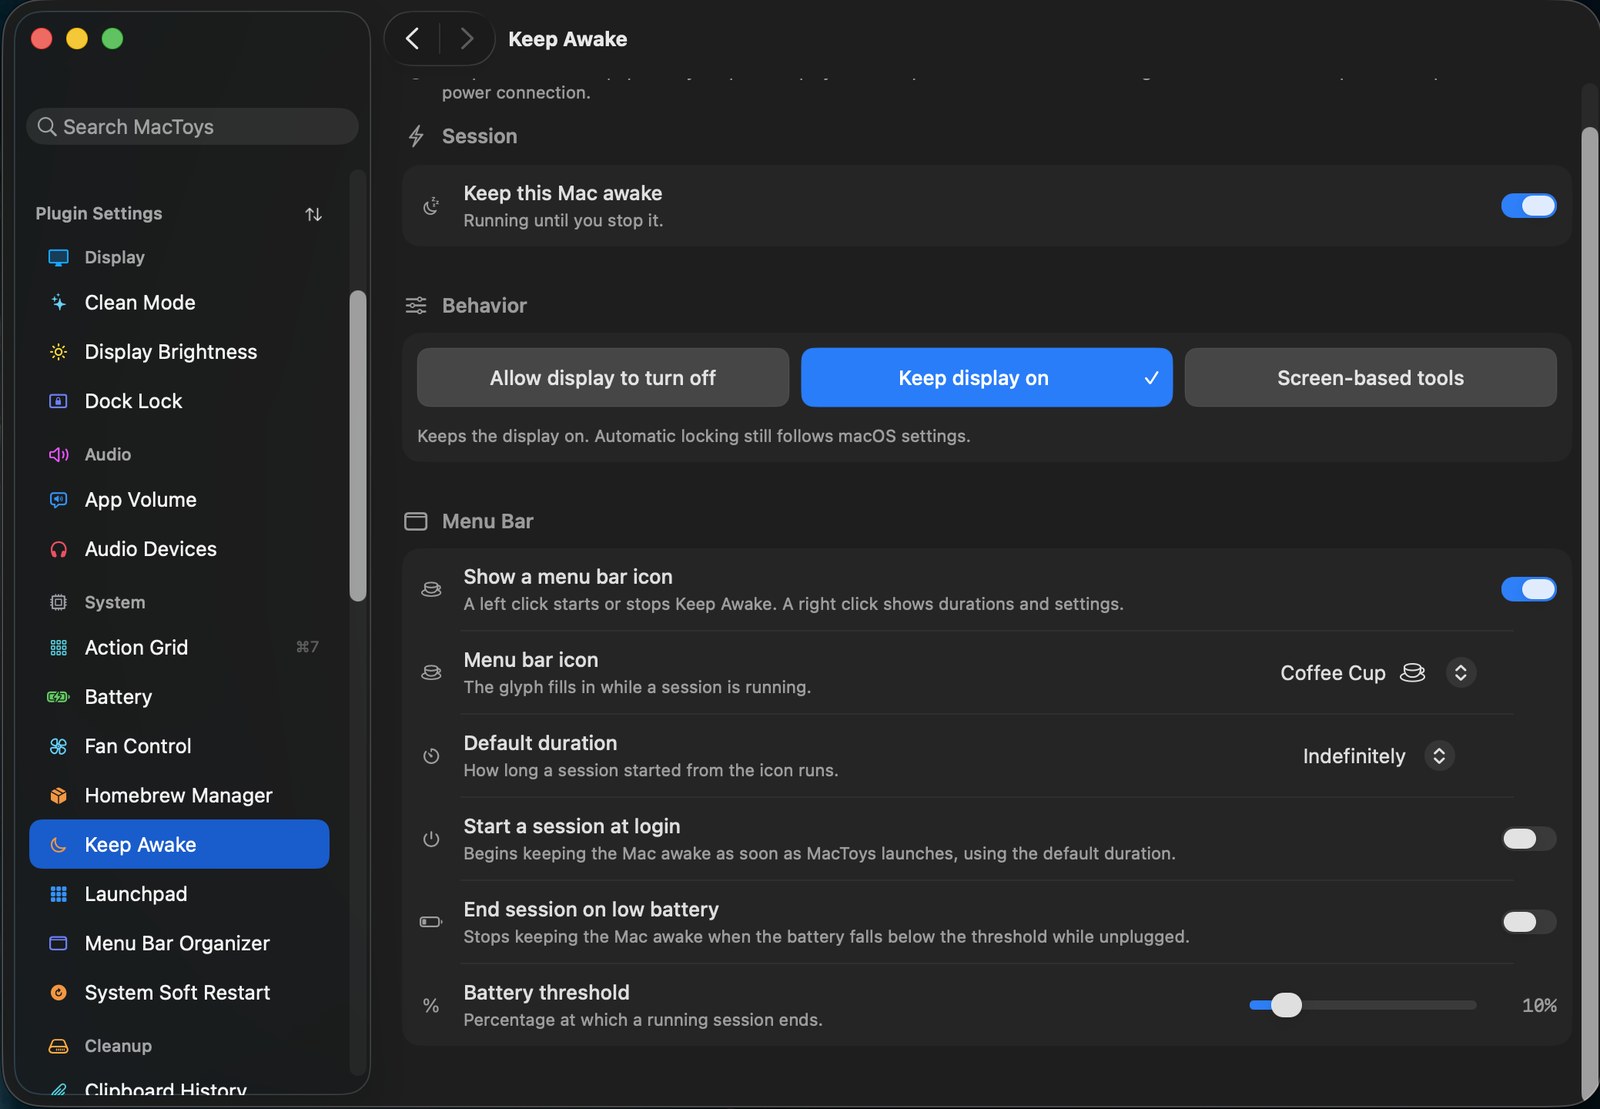The image size is (1600, 1109).
Task: Click the Display Brightness sun icon
Action: point(59,352)
